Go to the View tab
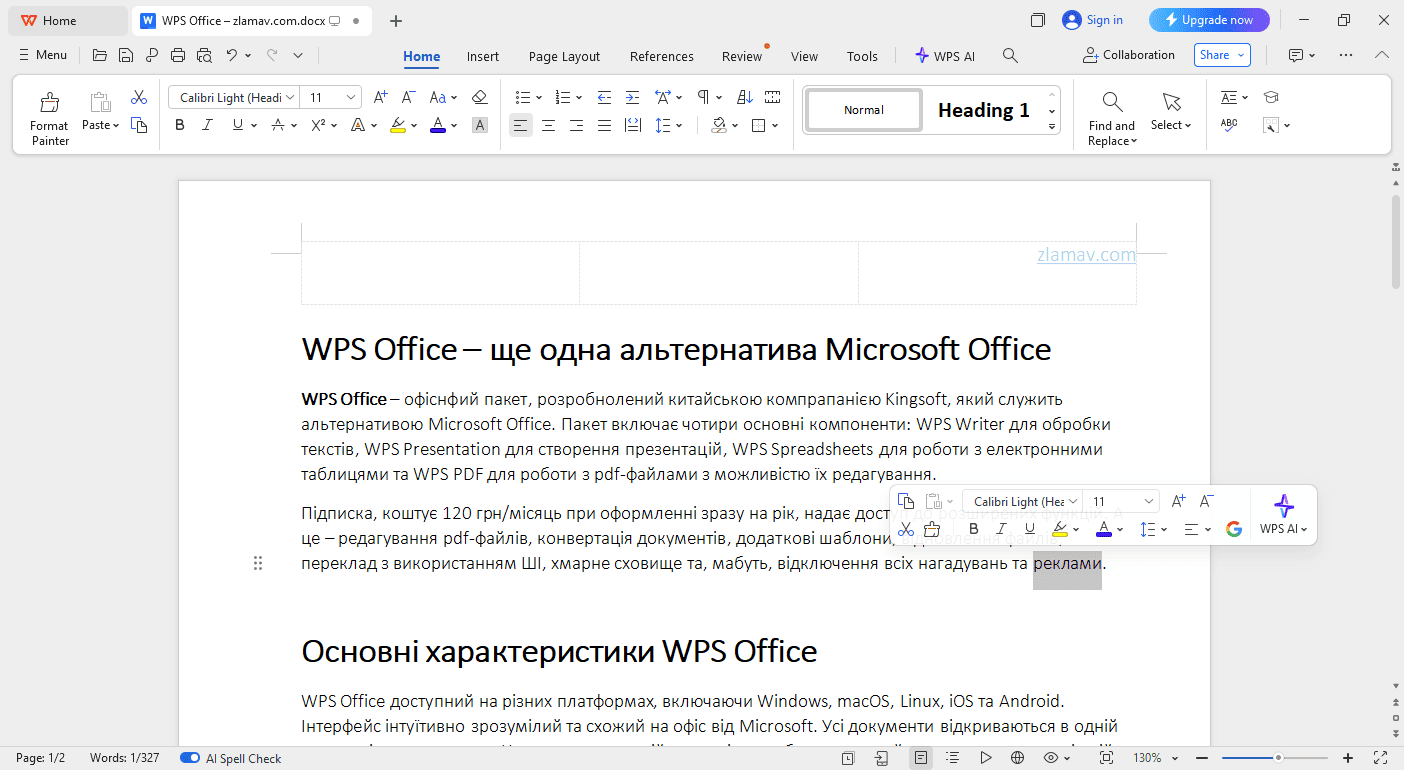 (x=804, y=56)
